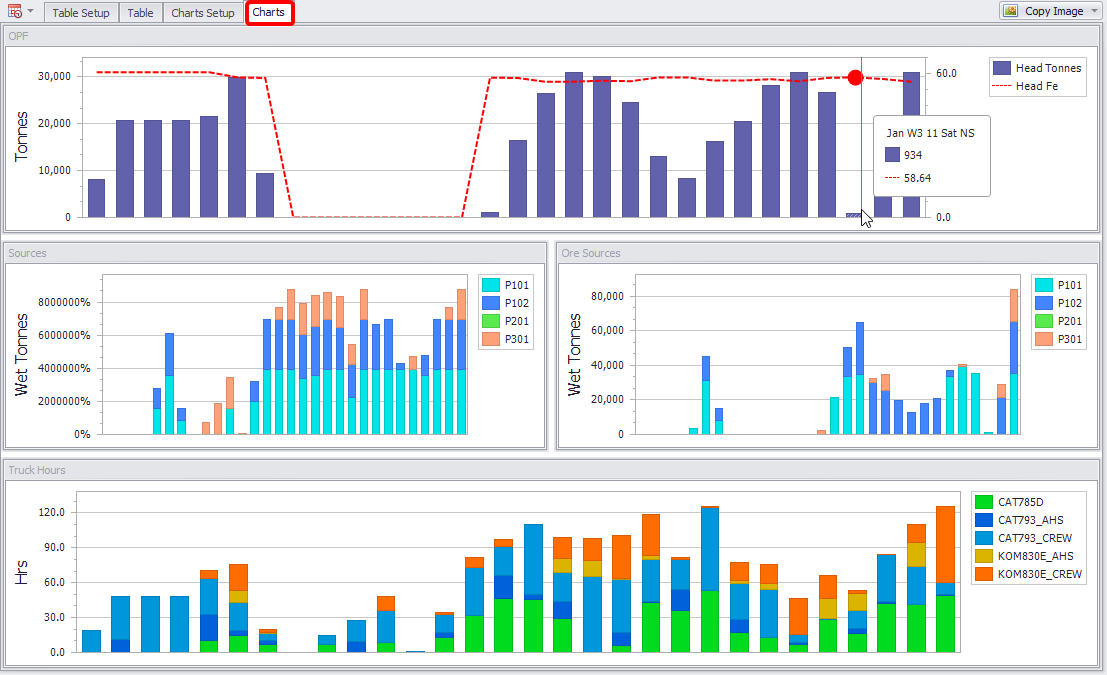Click the Tonnes axis title in OPF chart
Screen dimensions: 1107x675
(22, 136)
